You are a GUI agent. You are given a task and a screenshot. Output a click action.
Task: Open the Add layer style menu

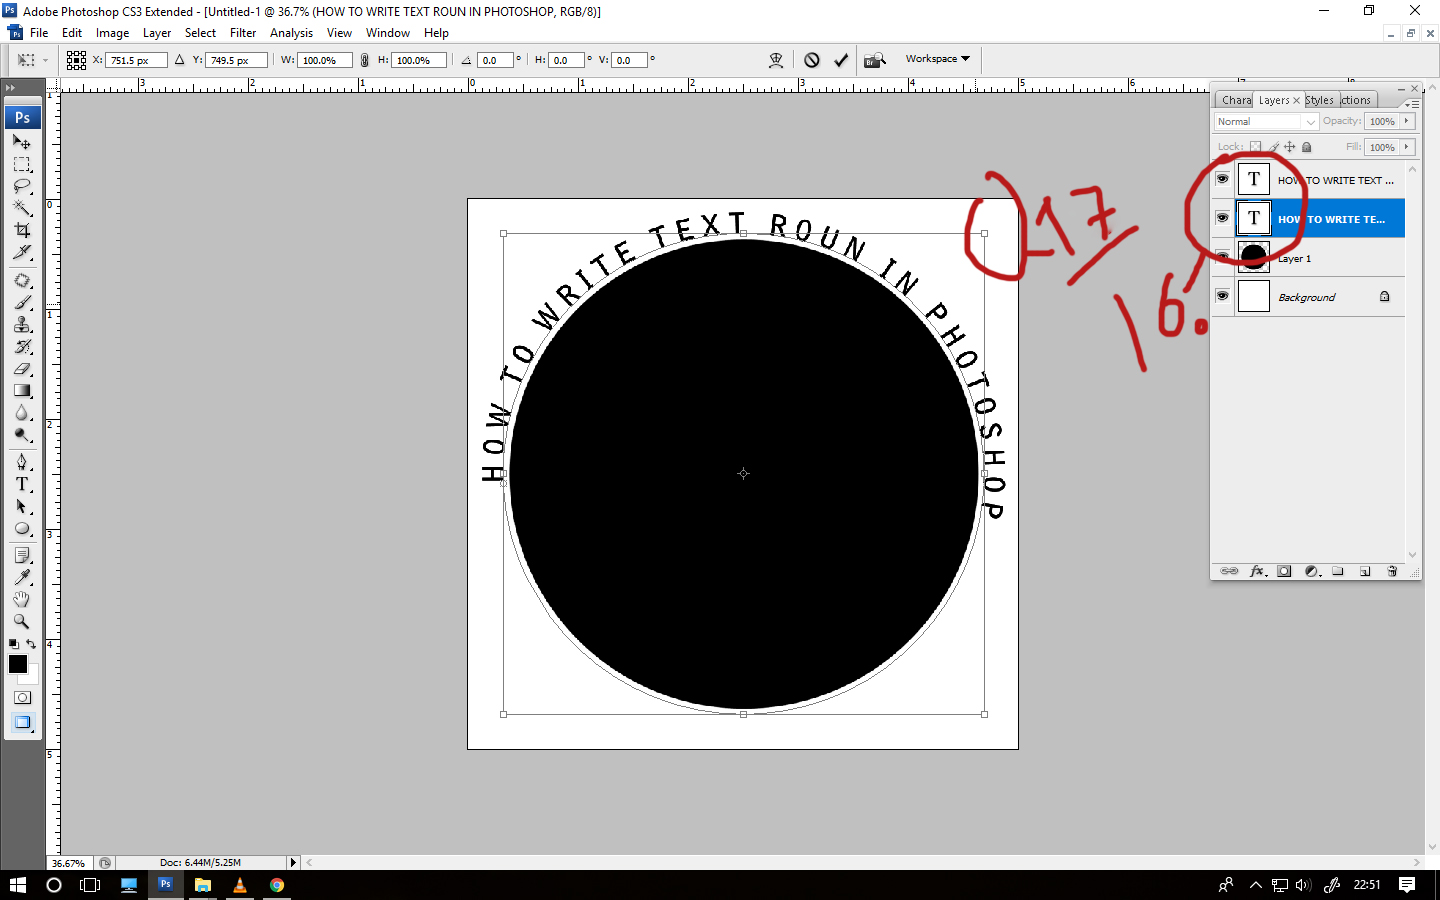pyautogui.click(x=1257, y=571)
